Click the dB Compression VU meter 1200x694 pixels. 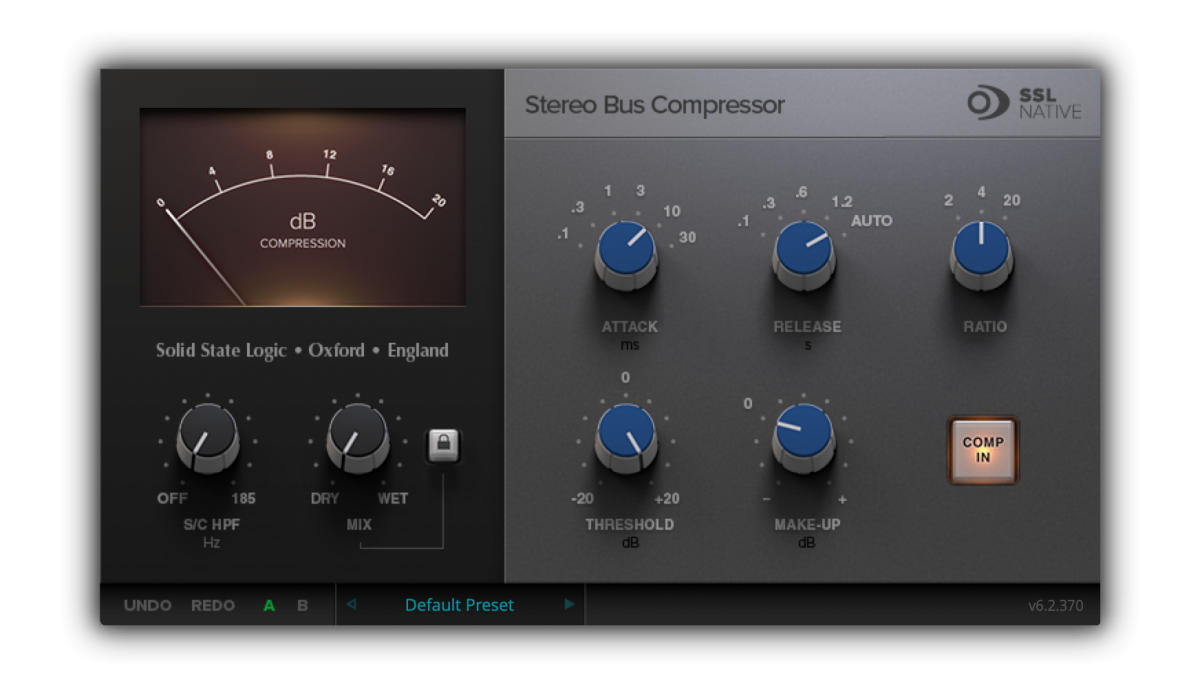[x=303, y=205]
